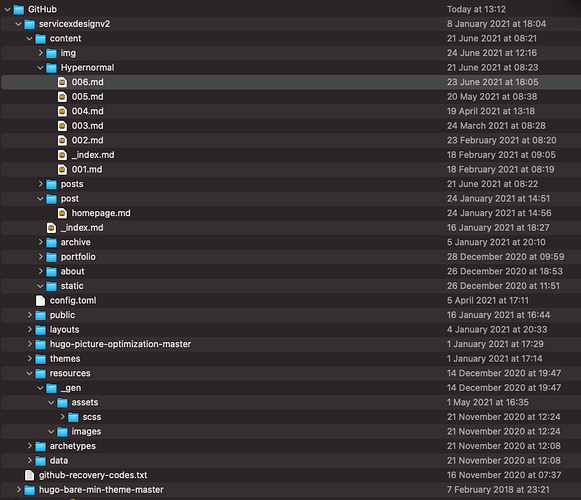Collapse the static folder chevron
The height and width of the screenshot is (500, 581).
pyautogui.click(x=40, y=286)
